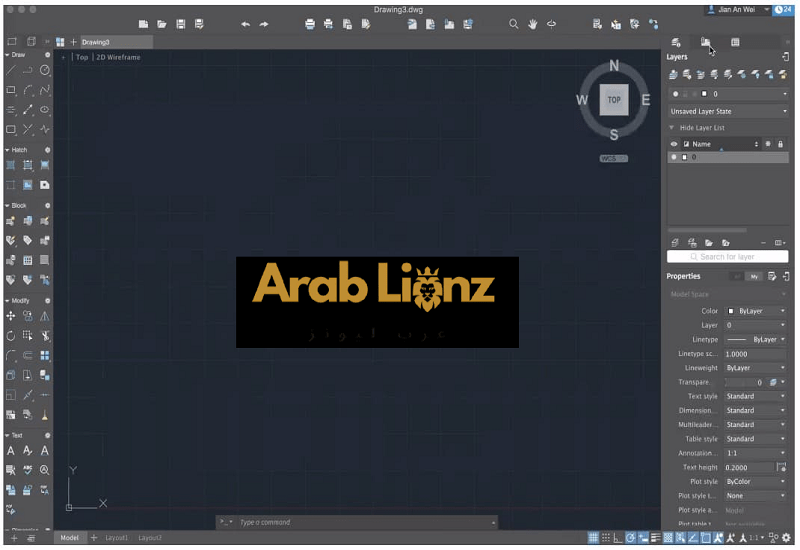Select the Drawing3 file tab
Viewport: 800px width, 550px height.
[x=116, y=42]
